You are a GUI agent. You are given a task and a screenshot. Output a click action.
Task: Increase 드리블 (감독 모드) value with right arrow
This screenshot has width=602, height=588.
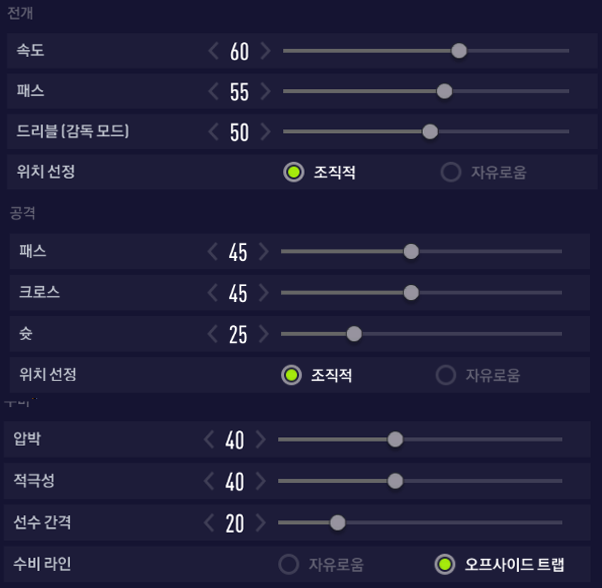[x=265, y=132]
